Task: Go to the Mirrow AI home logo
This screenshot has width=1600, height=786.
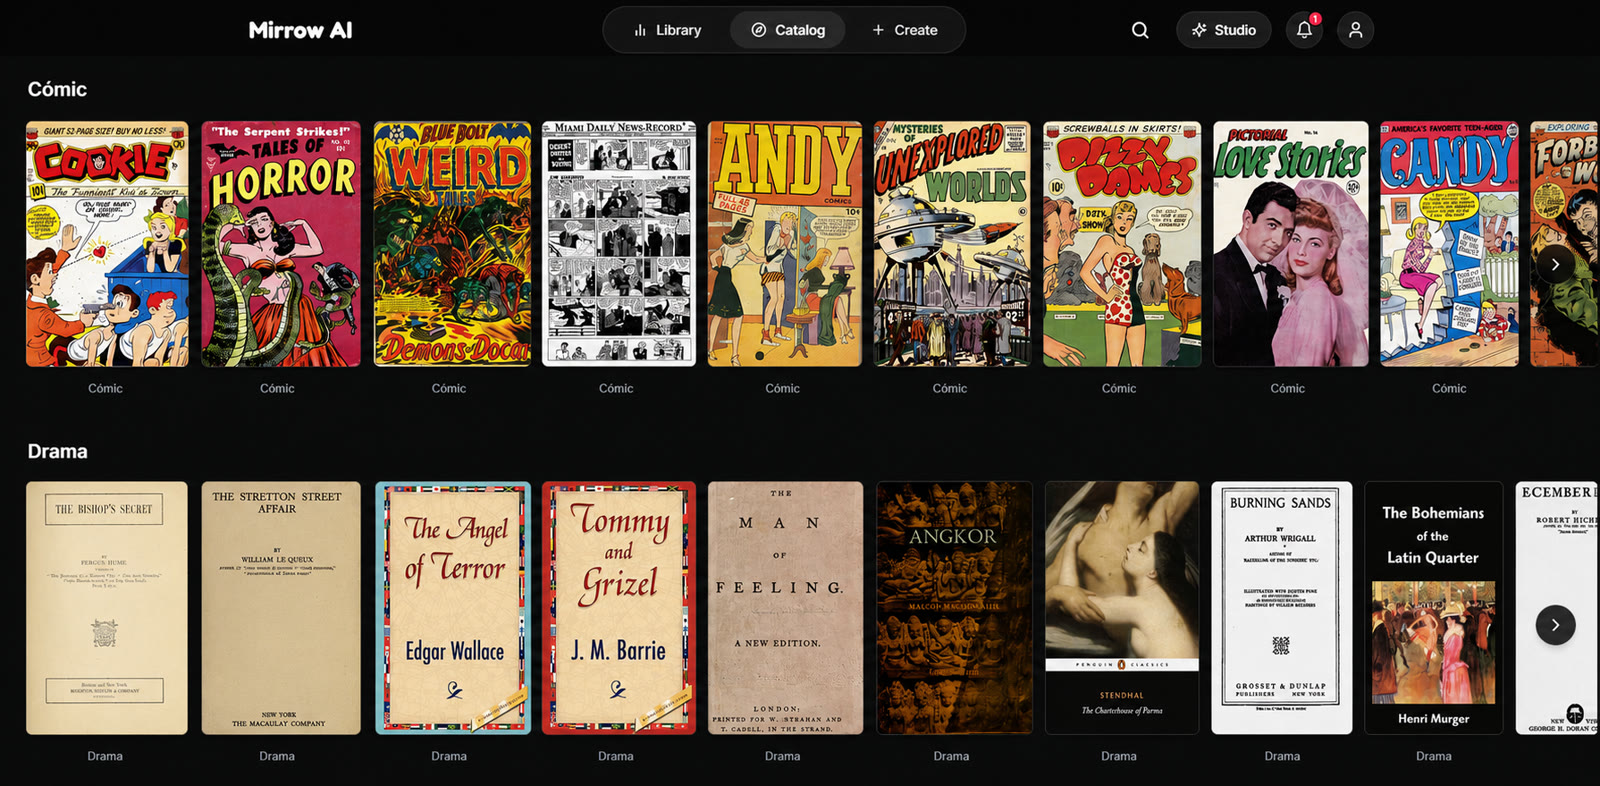Action: coord(300,30)
